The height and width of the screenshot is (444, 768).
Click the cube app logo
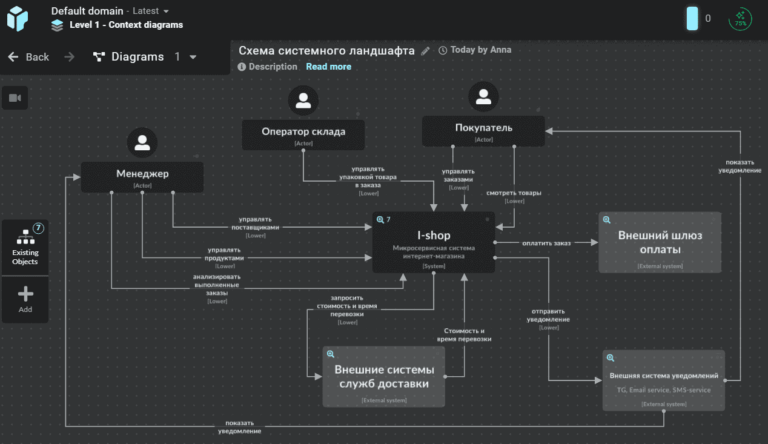18,18
